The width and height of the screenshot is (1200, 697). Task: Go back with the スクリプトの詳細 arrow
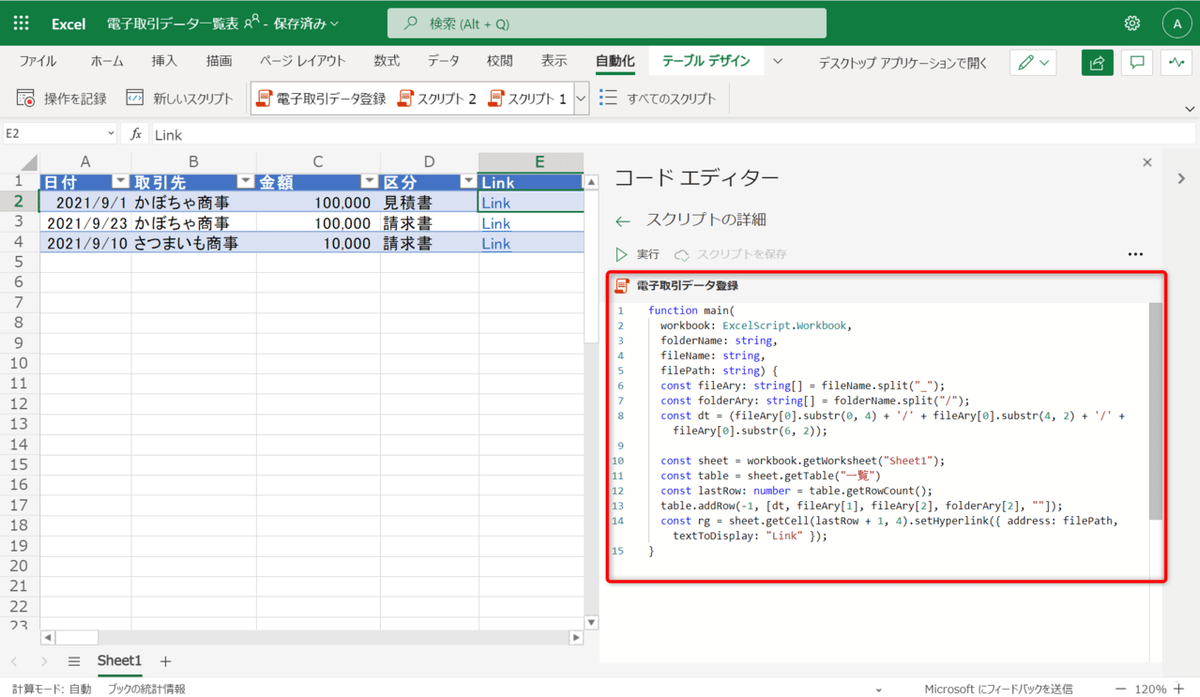623,220
